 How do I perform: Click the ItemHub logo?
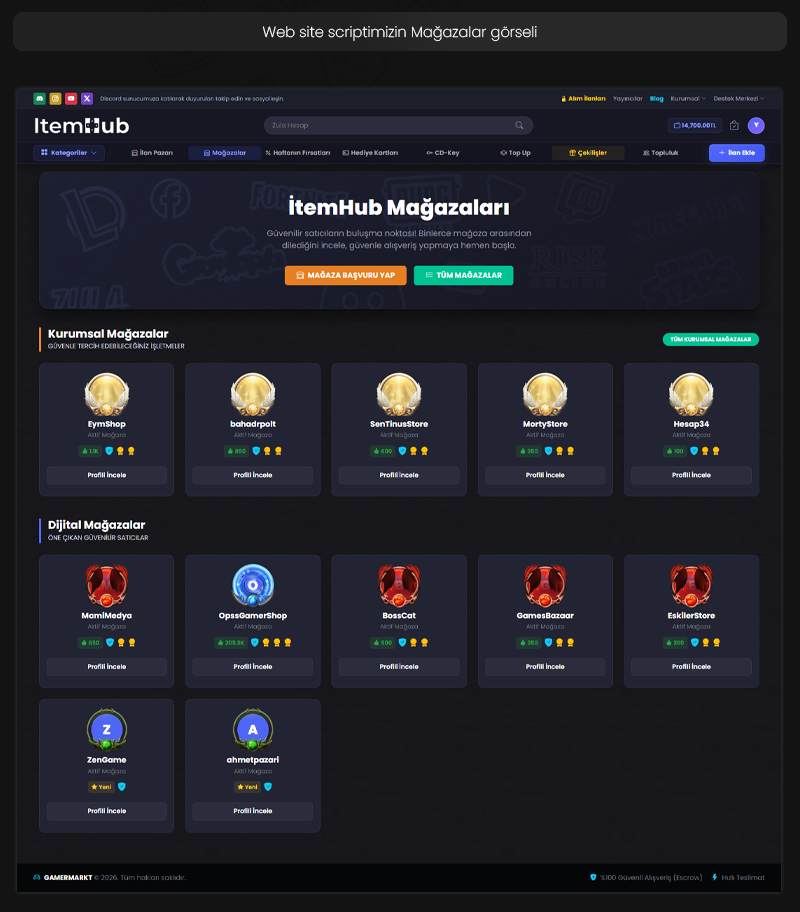point(81,126)
